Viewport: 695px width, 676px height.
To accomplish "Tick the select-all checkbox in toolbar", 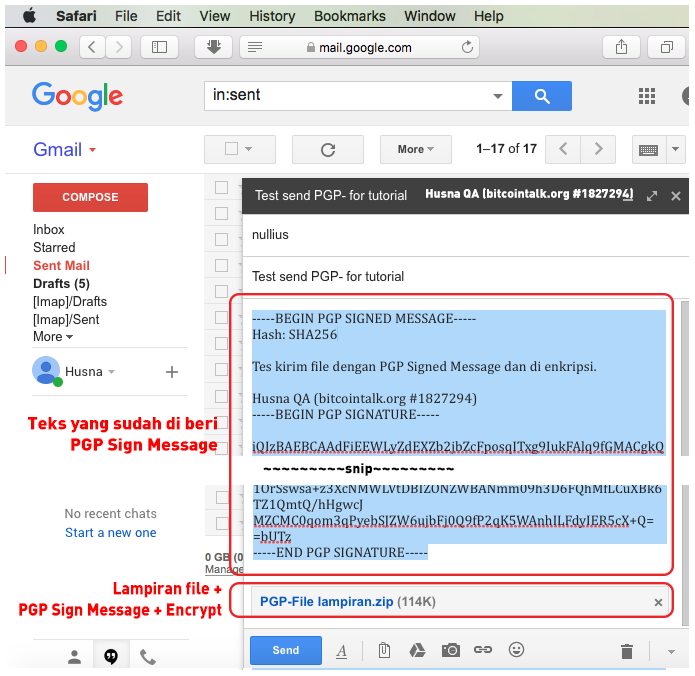I will click(231, 148).
